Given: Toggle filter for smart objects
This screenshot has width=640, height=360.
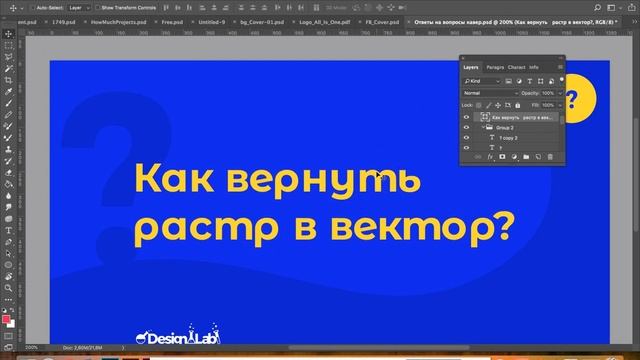Looking at the screenshot, I should [551, 81].
